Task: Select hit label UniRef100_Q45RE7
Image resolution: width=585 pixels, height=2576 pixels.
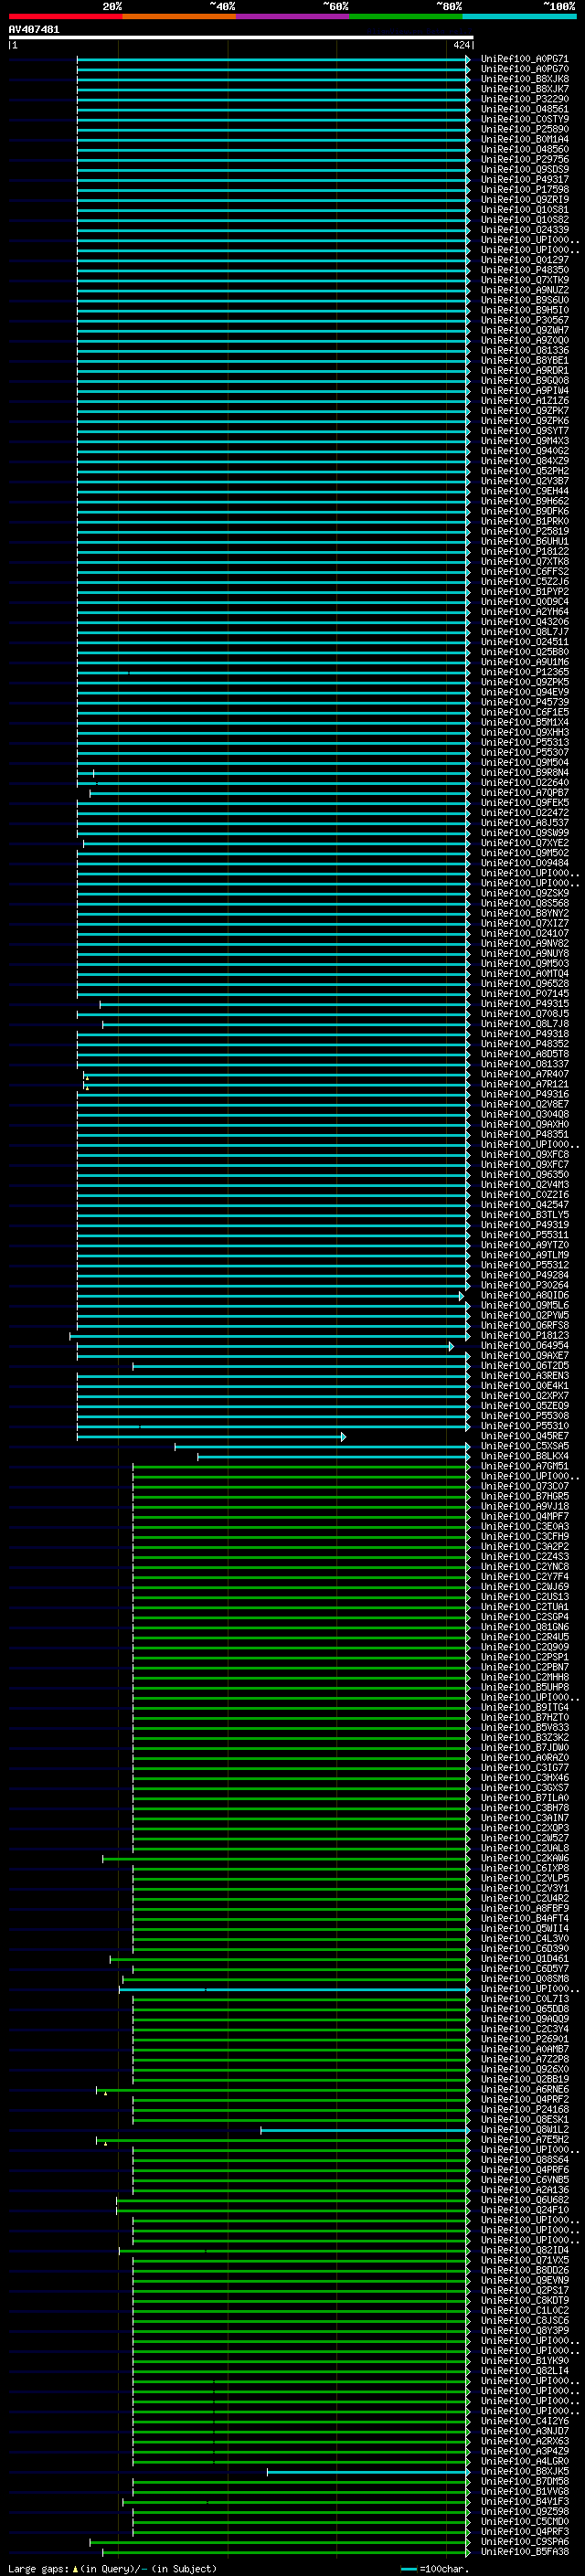Action: tap(525, 1436)
